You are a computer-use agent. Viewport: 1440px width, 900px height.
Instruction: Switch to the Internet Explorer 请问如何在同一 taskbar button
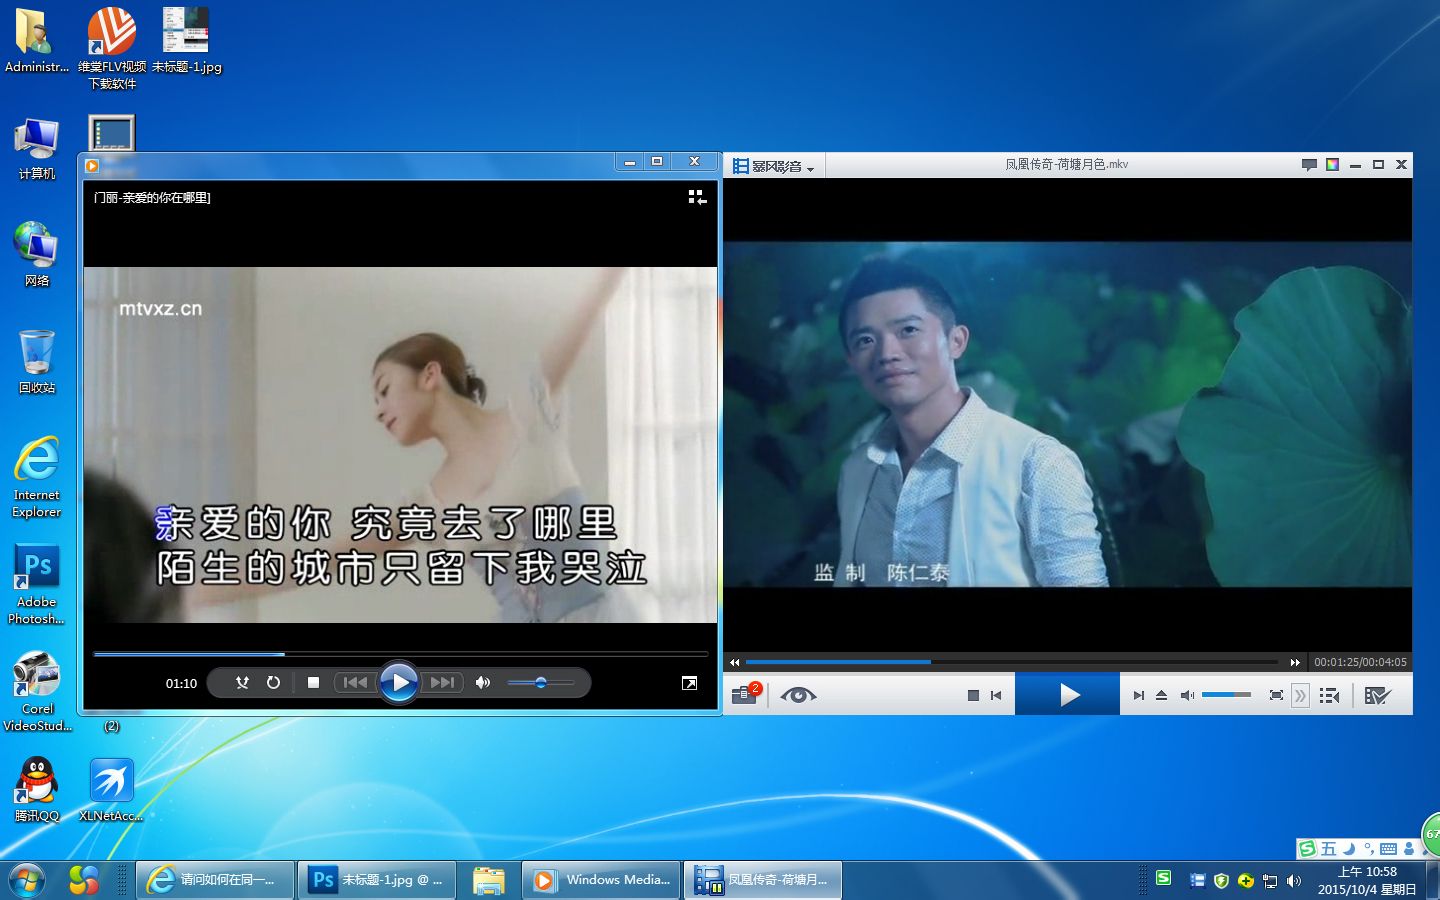click(x=214, y=880)
